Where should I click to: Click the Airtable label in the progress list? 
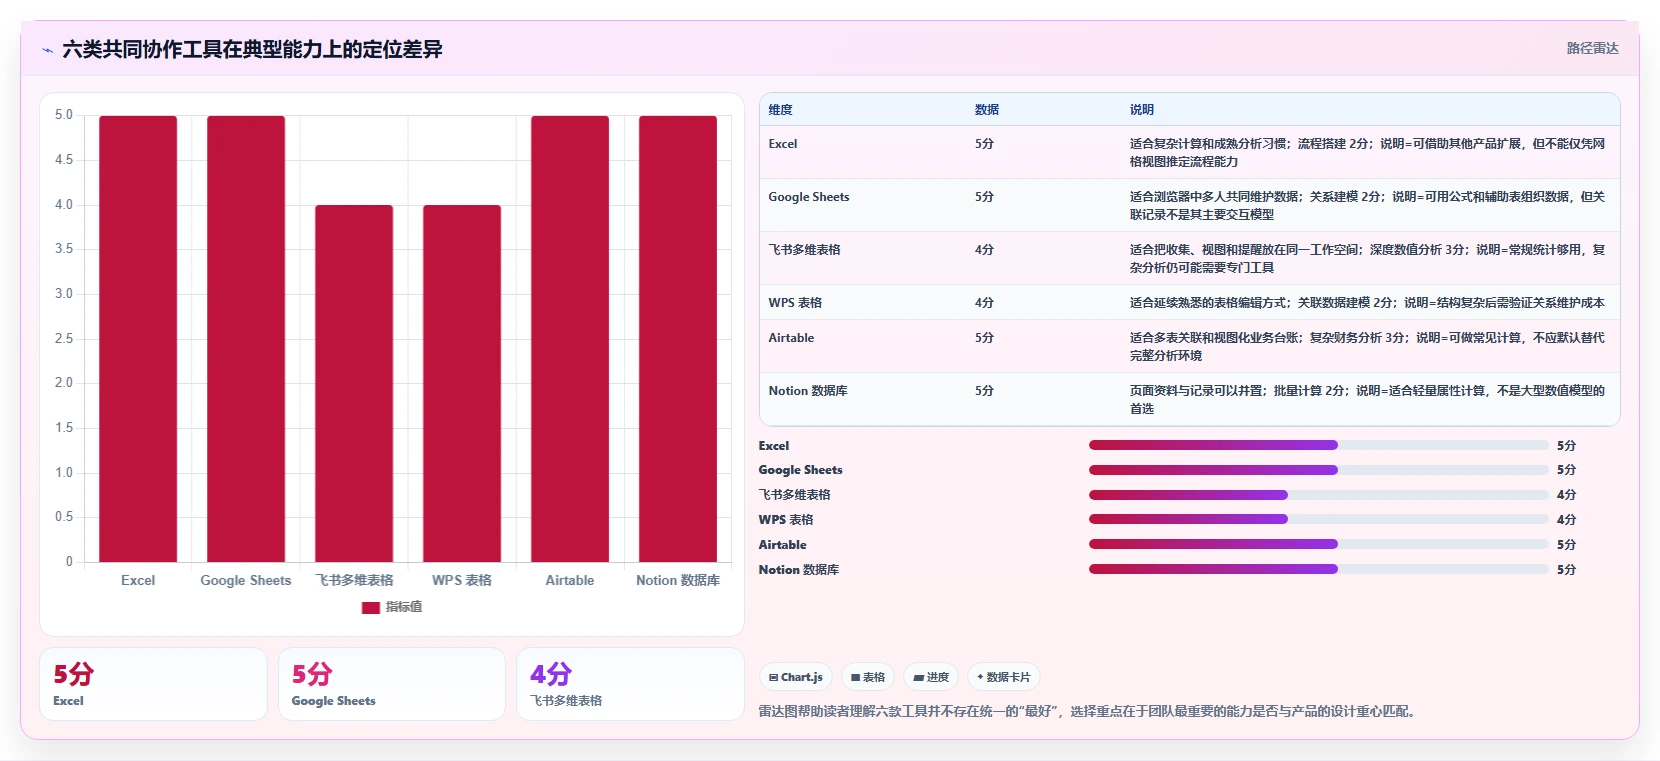(x=782, y=545)
